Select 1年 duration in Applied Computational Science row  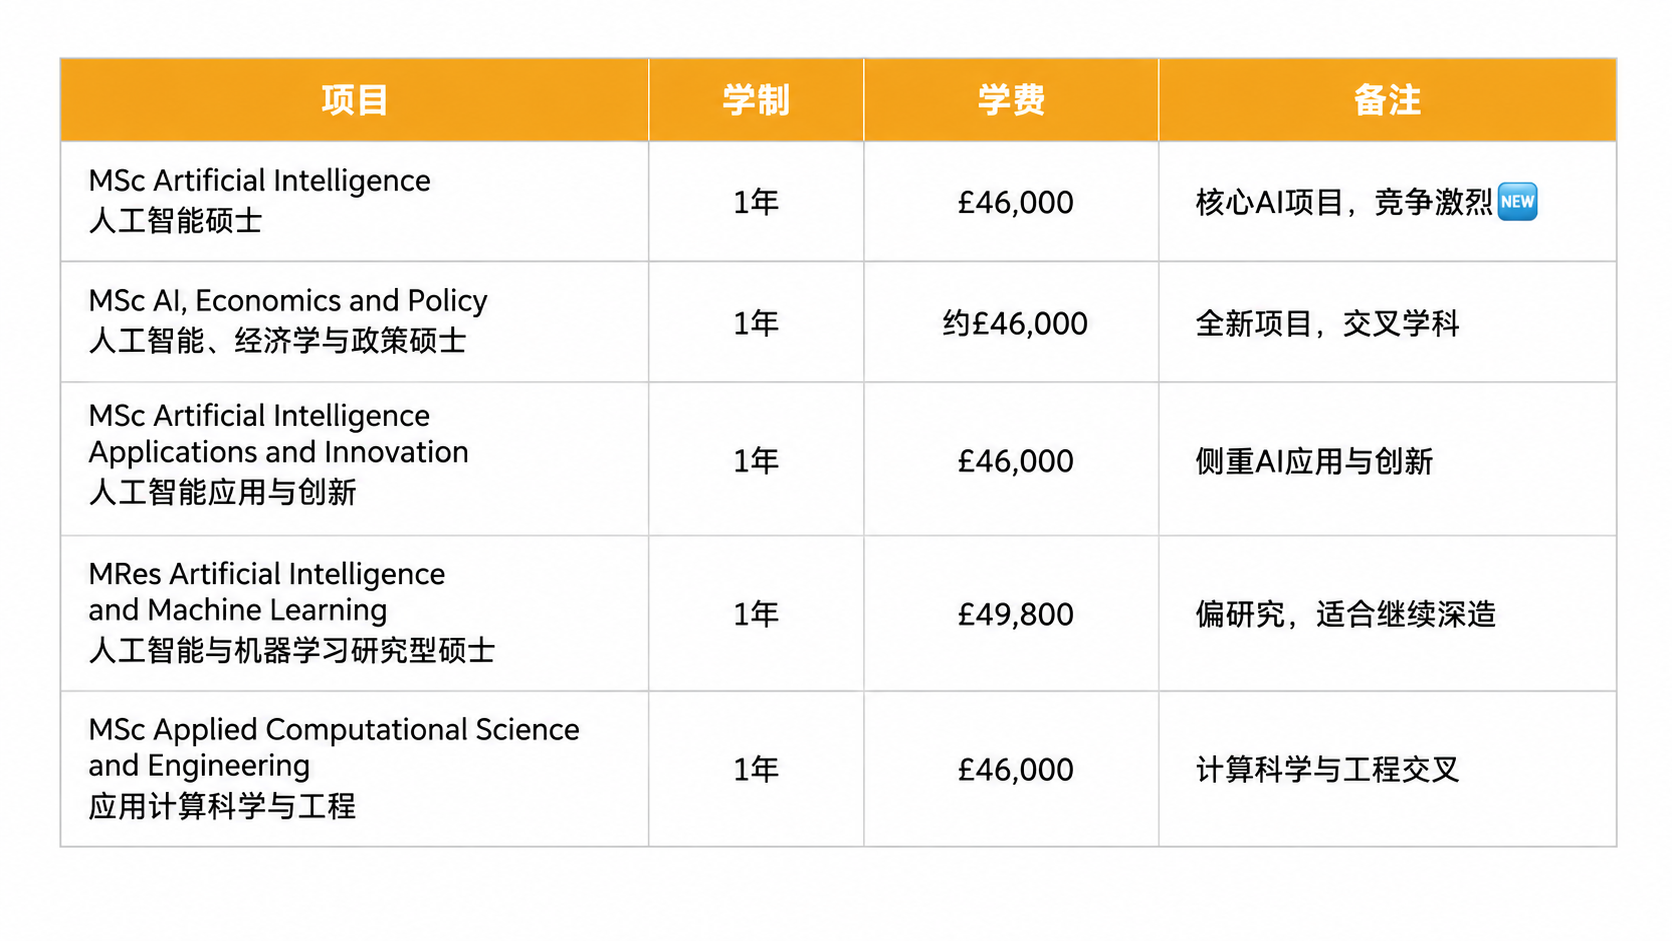(756, 769)
